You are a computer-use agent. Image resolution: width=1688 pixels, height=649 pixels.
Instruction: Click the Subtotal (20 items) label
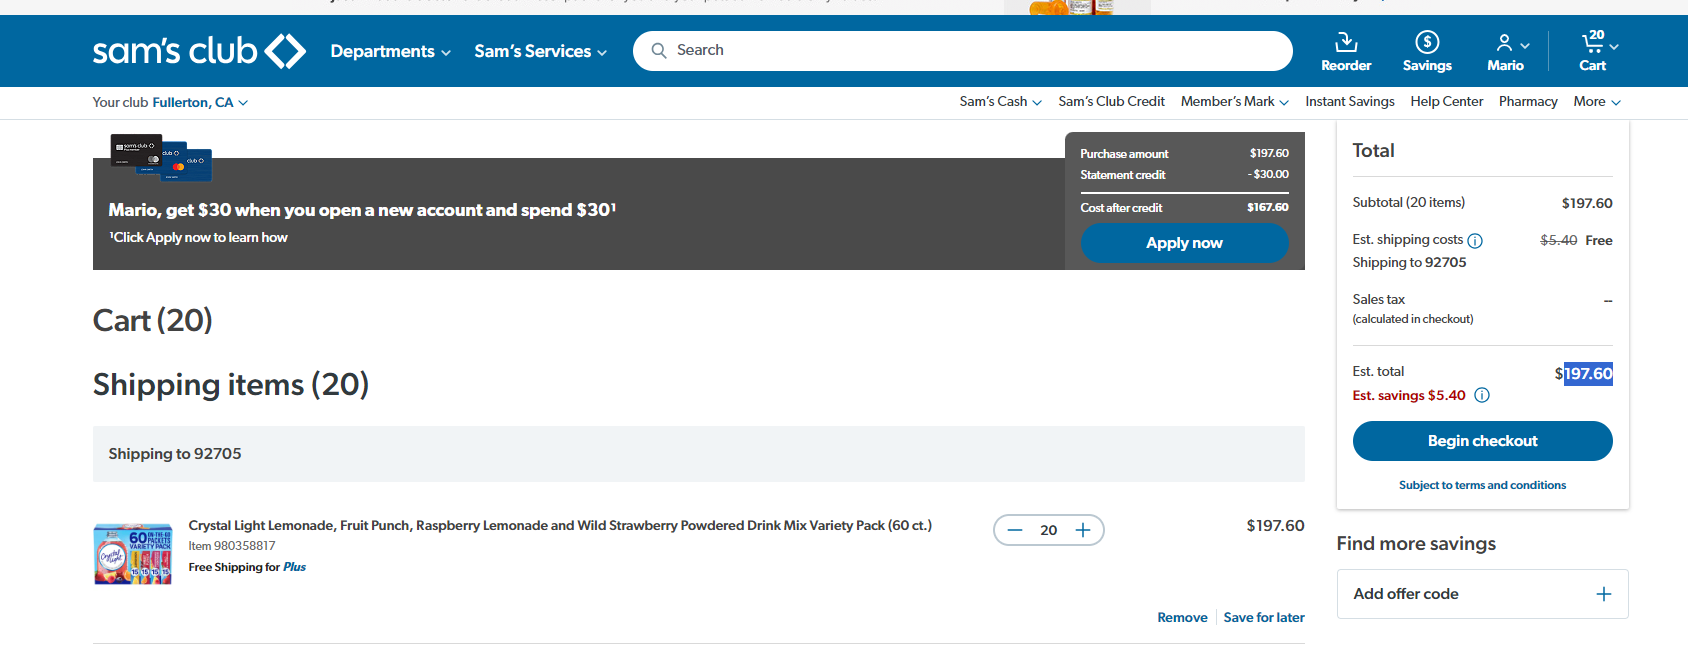[x=1409, y=203]
